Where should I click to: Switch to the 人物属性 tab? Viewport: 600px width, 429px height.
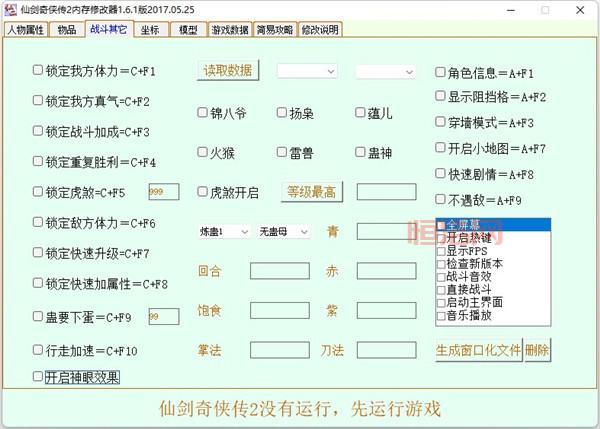[25, 30]
